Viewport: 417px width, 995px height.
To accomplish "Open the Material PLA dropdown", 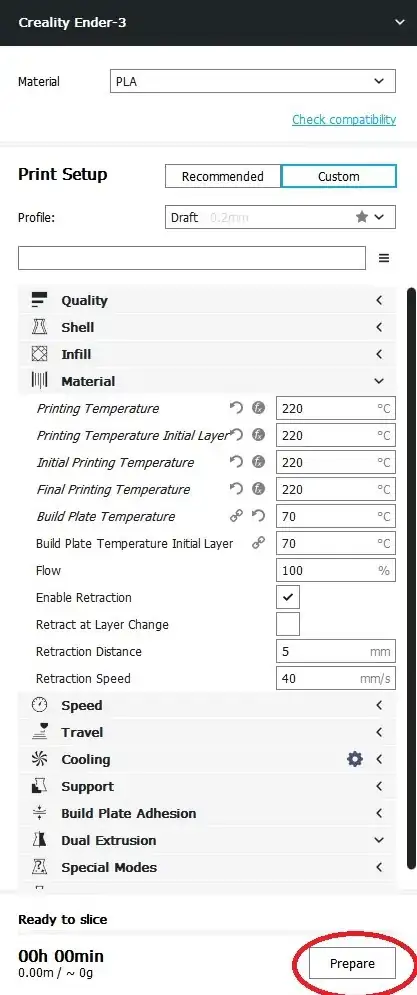I will 253,81.
